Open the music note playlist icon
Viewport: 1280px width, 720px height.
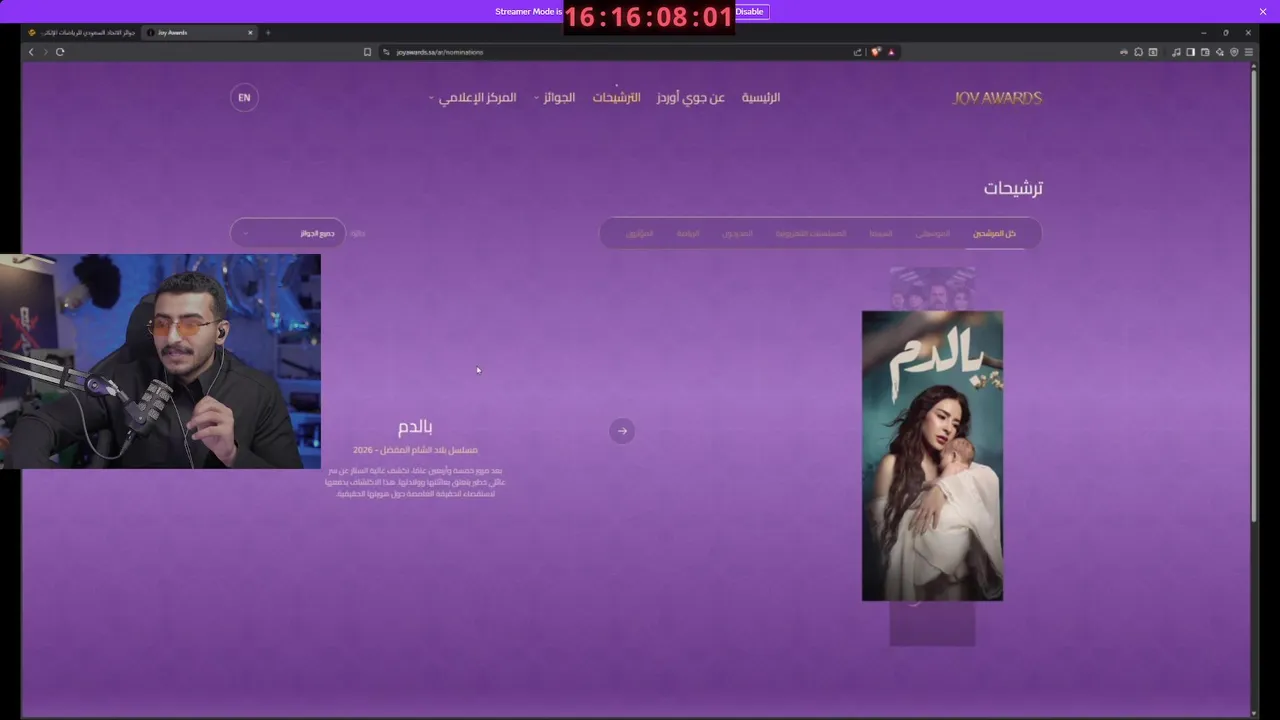click(x=1176, y=52)
